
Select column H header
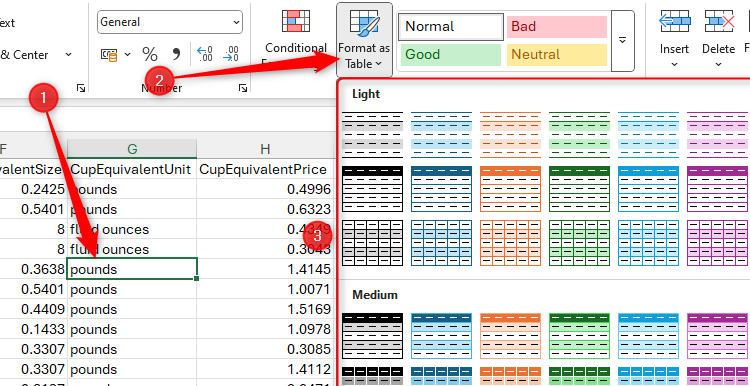click(265, 149)
